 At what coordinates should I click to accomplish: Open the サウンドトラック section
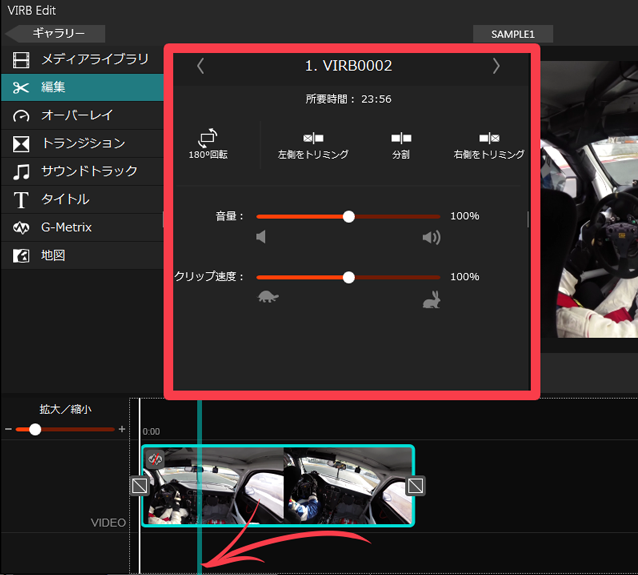coord(83,171)
